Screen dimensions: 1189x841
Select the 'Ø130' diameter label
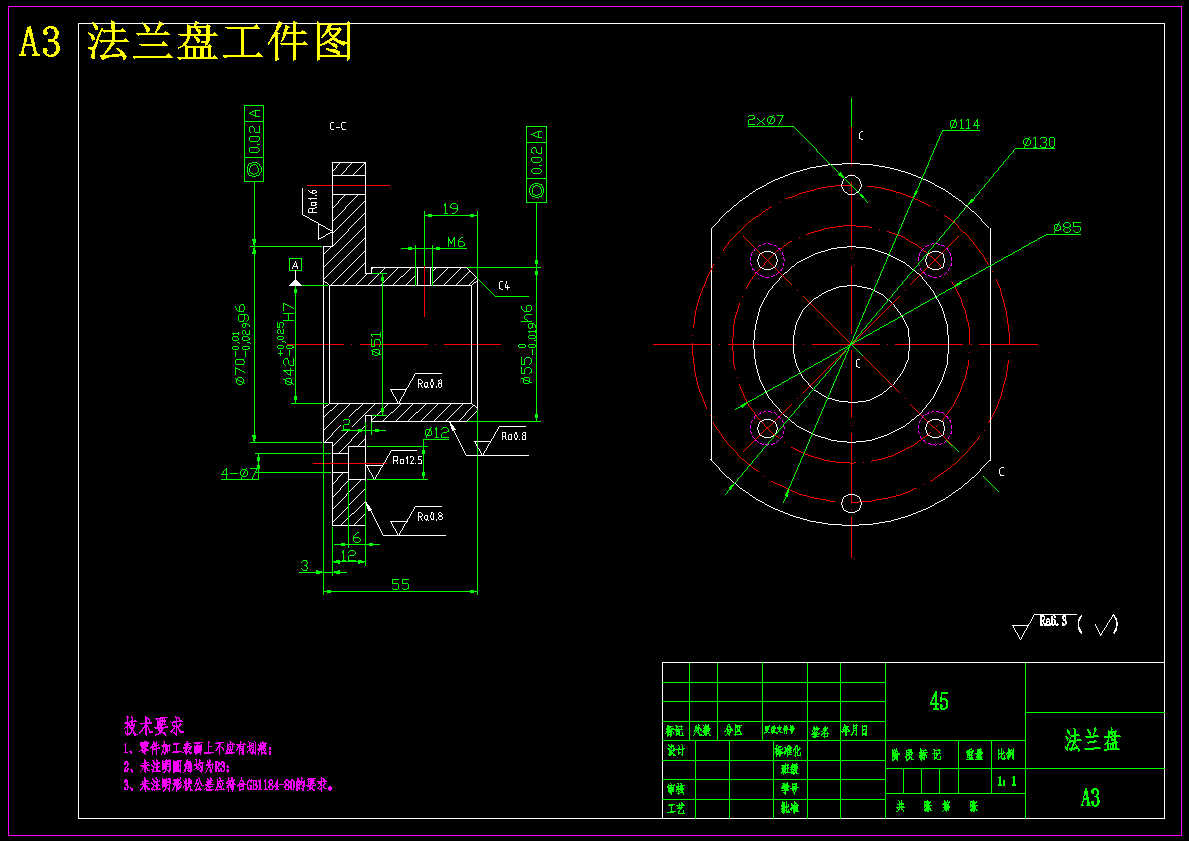(x=1038, y=142)
